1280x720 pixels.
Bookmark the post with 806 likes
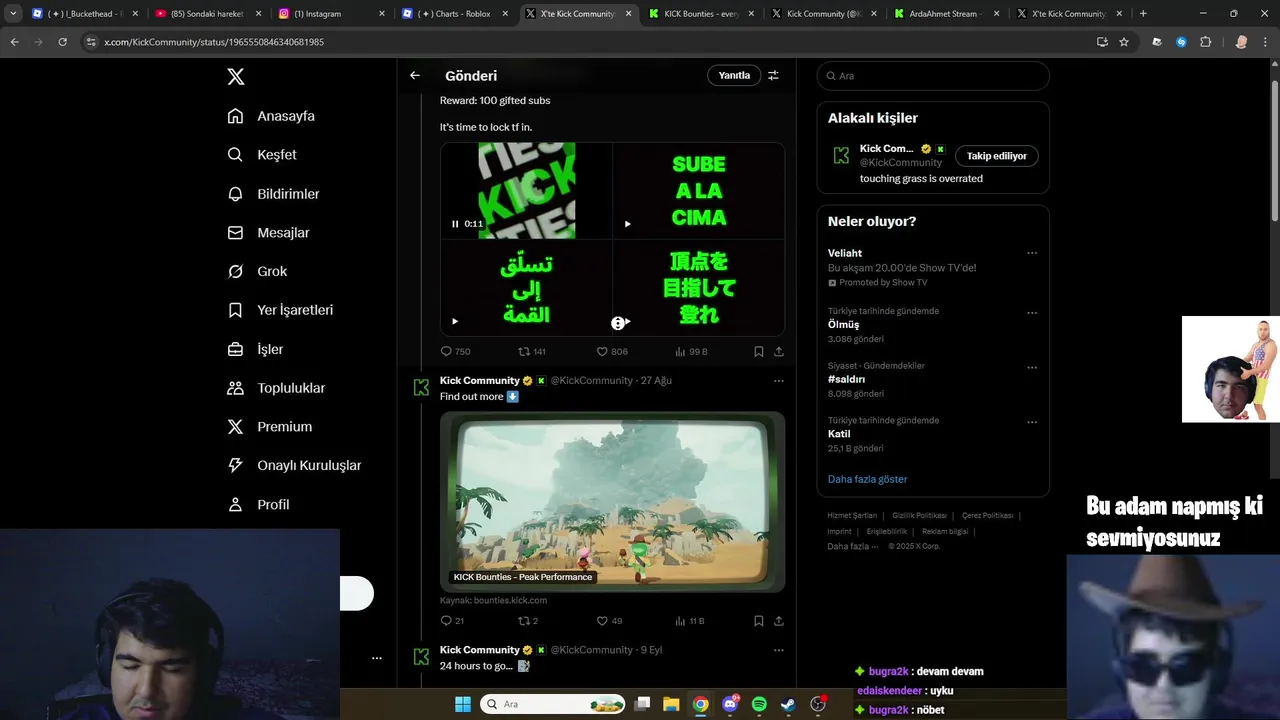pos(759,352)
